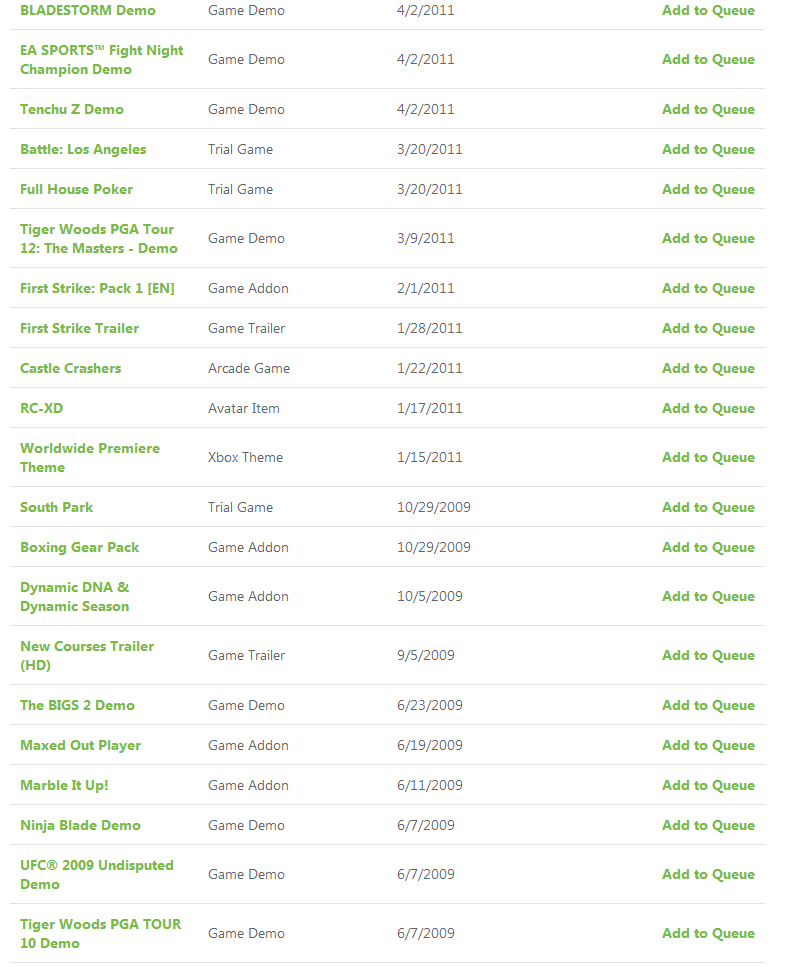804x967 pixels.
Task: Open the Boxing Gear Pack link
Action: point(80,548)
